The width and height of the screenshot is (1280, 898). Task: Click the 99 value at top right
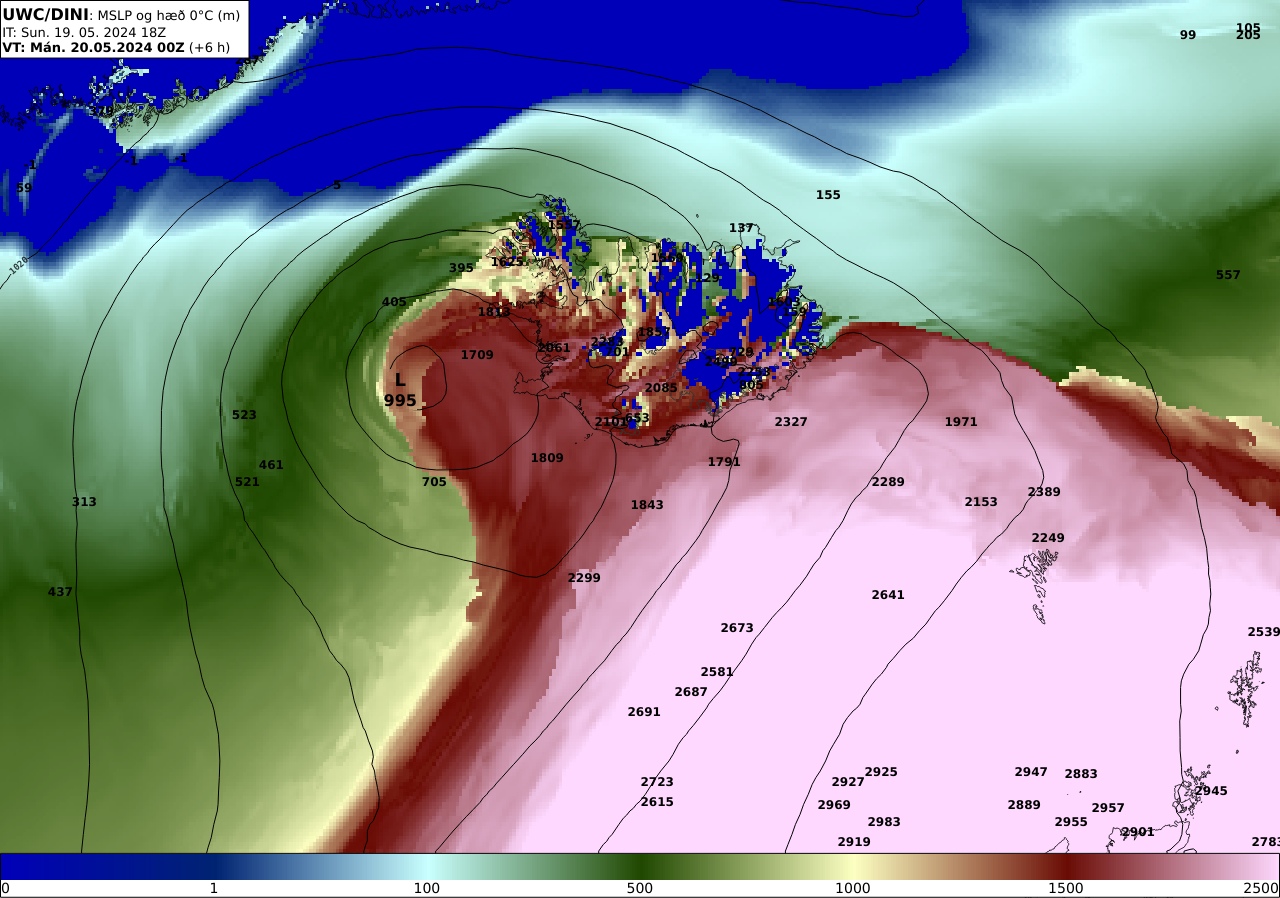[x=1188, y=35]
